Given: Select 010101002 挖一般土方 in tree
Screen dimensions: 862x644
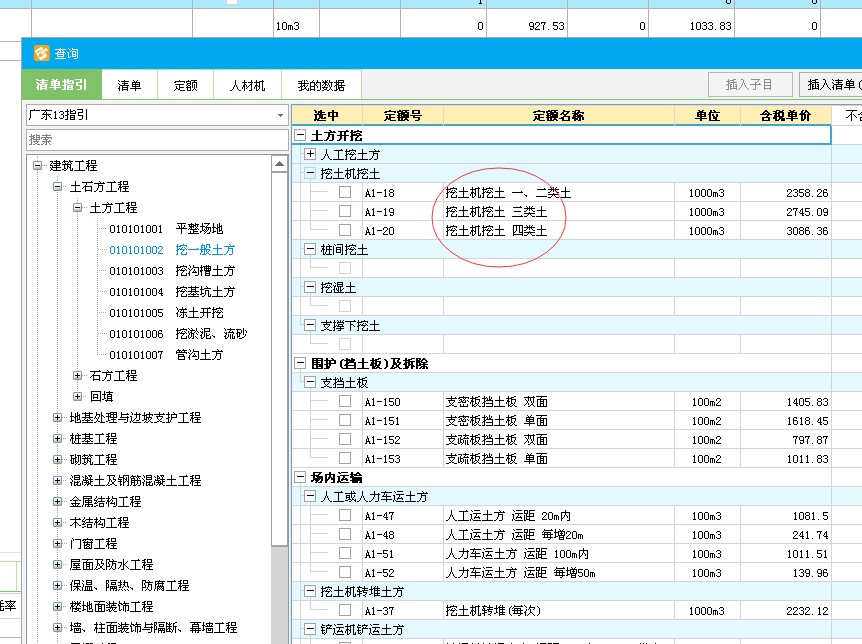Looking at the screenshot, I should [x=172, y=250].
